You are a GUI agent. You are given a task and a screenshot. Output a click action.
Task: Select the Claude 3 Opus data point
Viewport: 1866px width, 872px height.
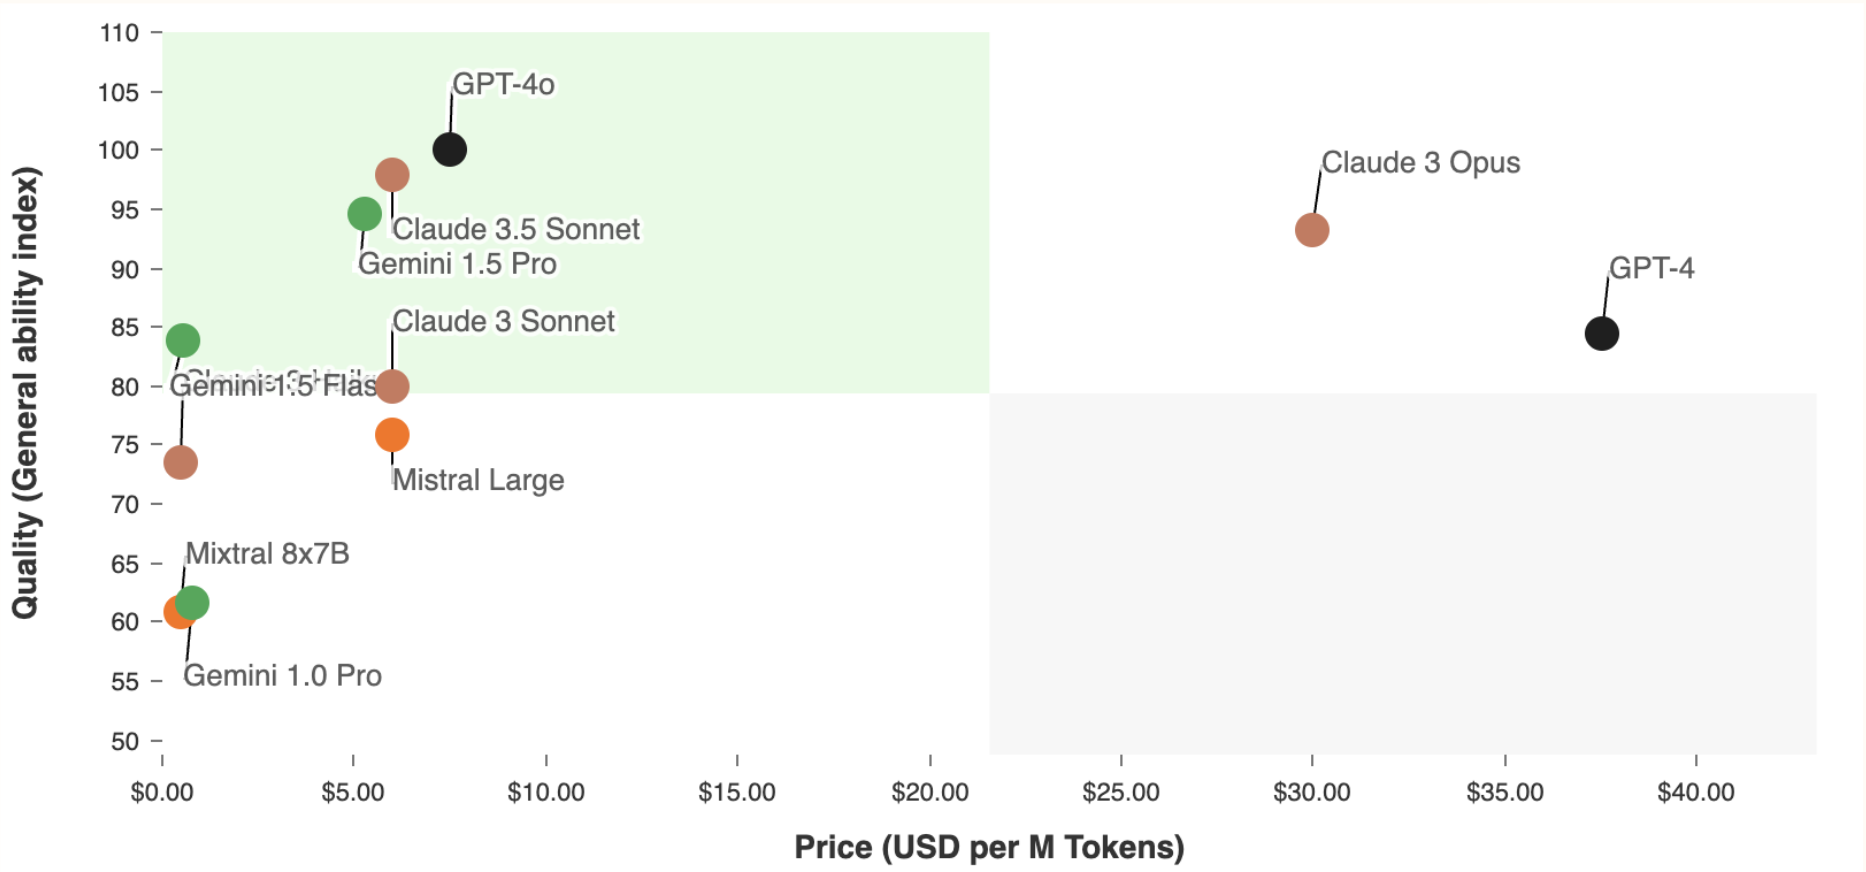pos(1311,230)
